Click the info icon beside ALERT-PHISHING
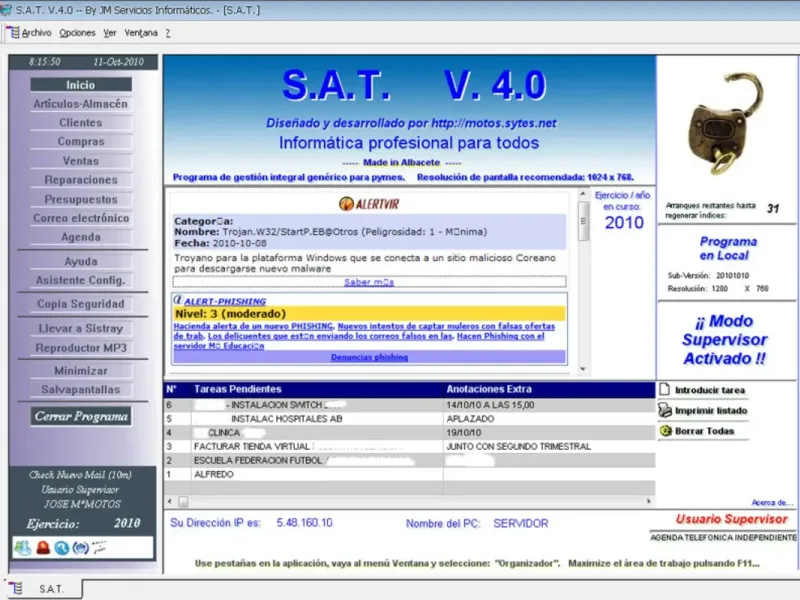The height and width of the screenshot is (600, 800). pos(178,300)
